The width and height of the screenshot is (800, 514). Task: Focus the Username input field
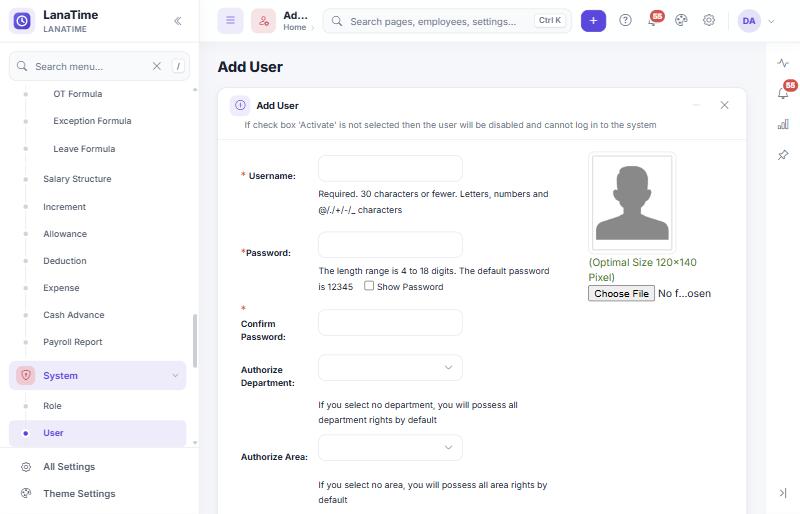tap(390, 168)
